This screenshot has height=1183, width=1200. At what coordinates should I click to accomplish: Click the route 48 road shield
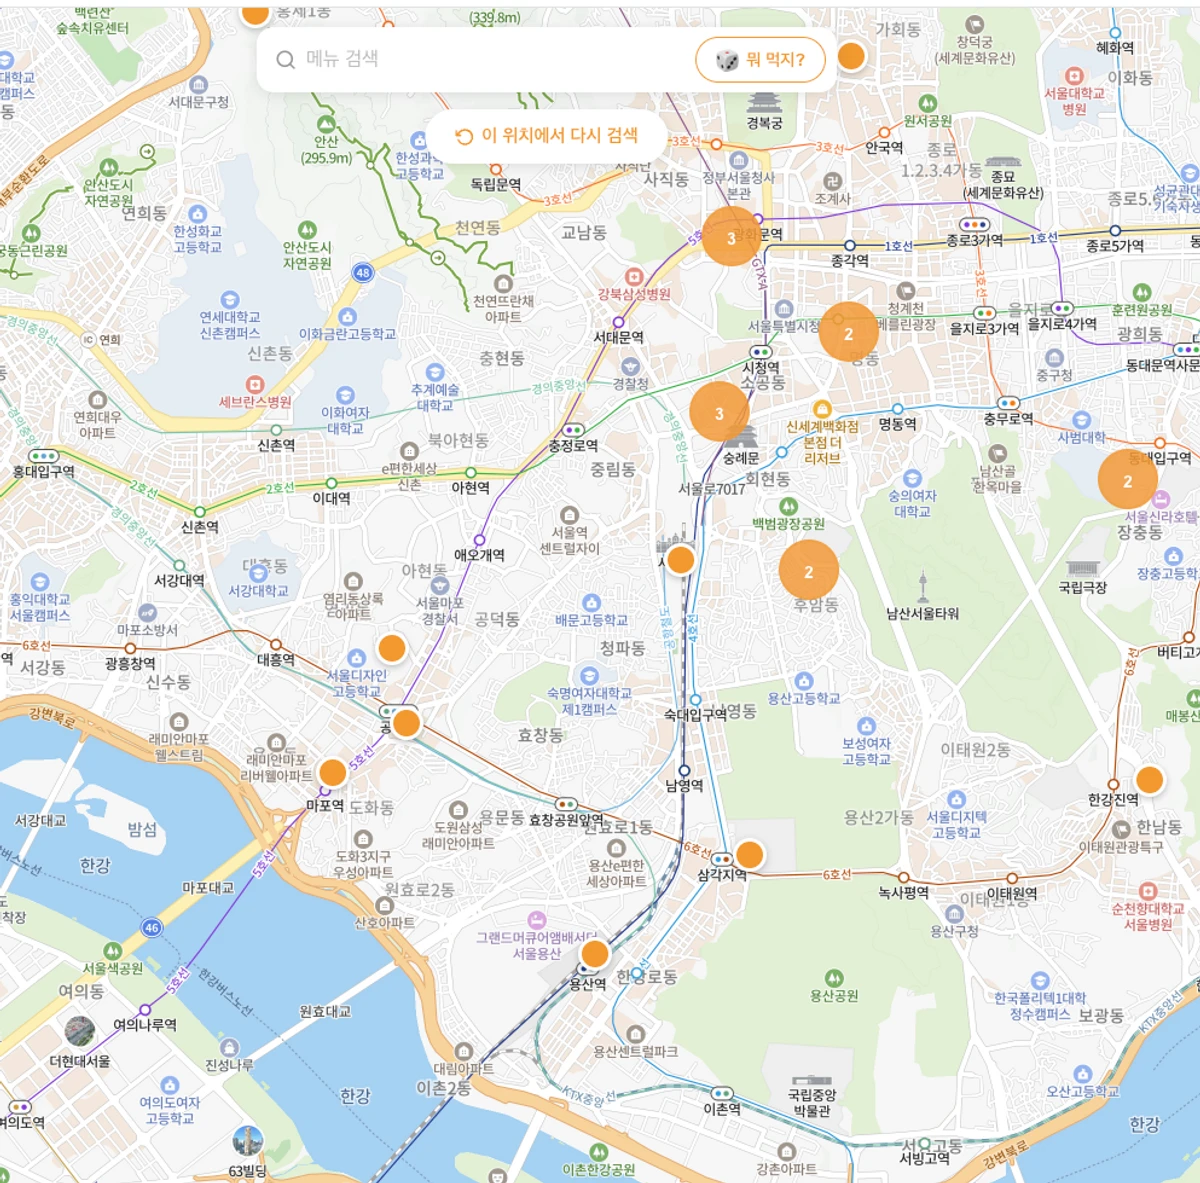point(363,272)
